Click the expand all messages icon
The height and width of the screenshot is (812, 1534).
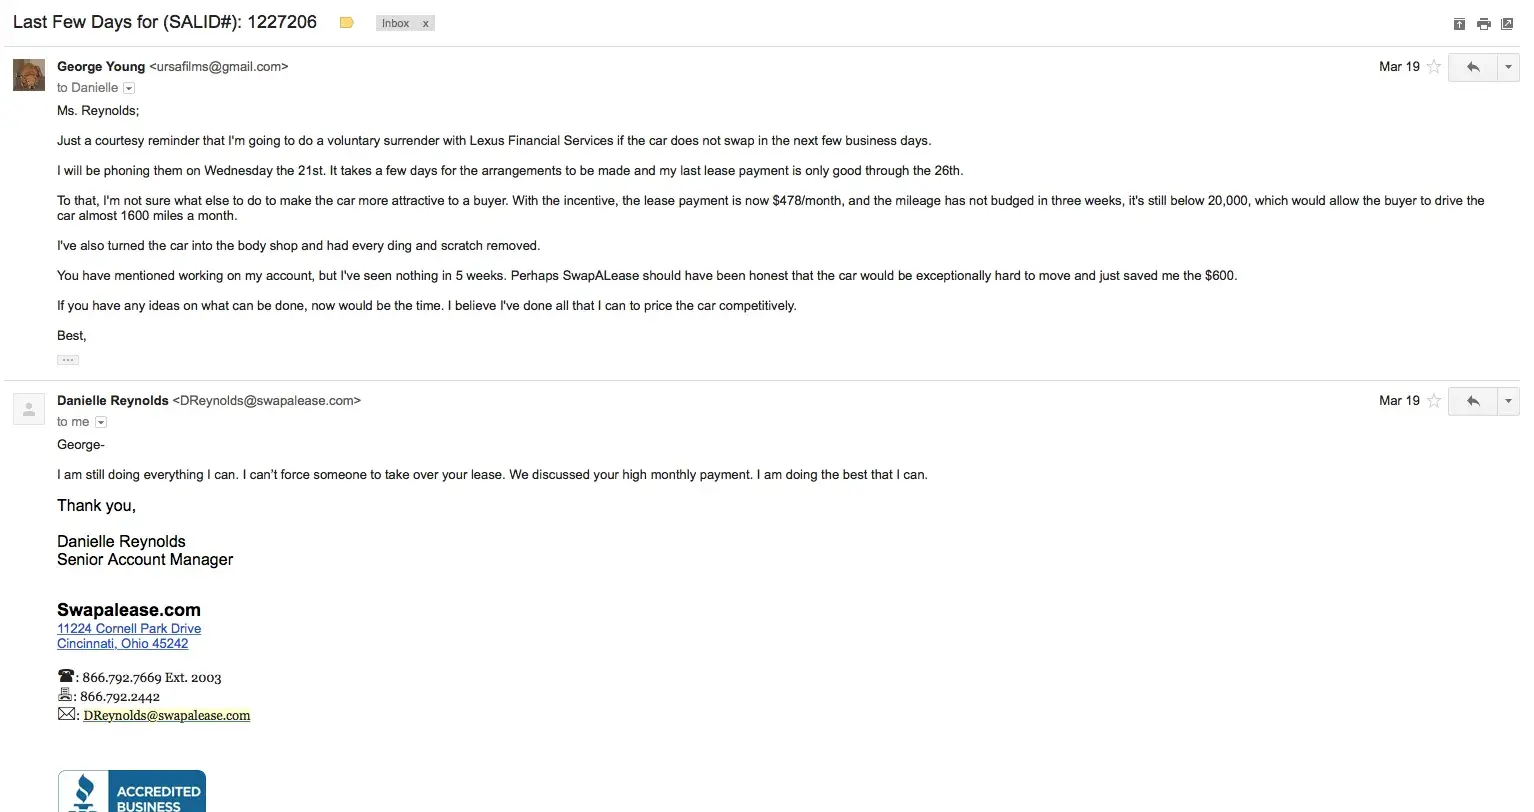click(x=1459, y=24)
